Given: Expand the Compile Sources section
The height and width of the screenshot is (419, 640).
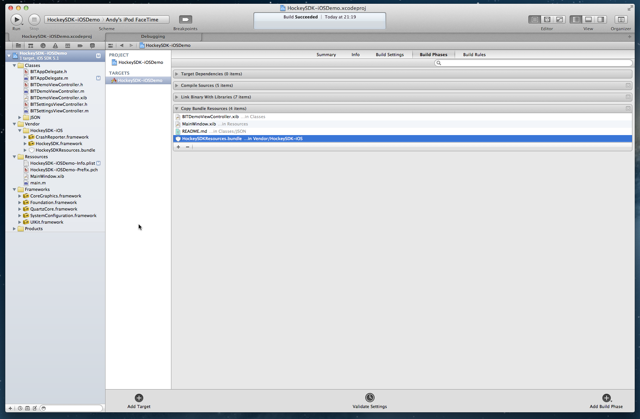Looking at the screenshot, I should click(x=177, y=85).
